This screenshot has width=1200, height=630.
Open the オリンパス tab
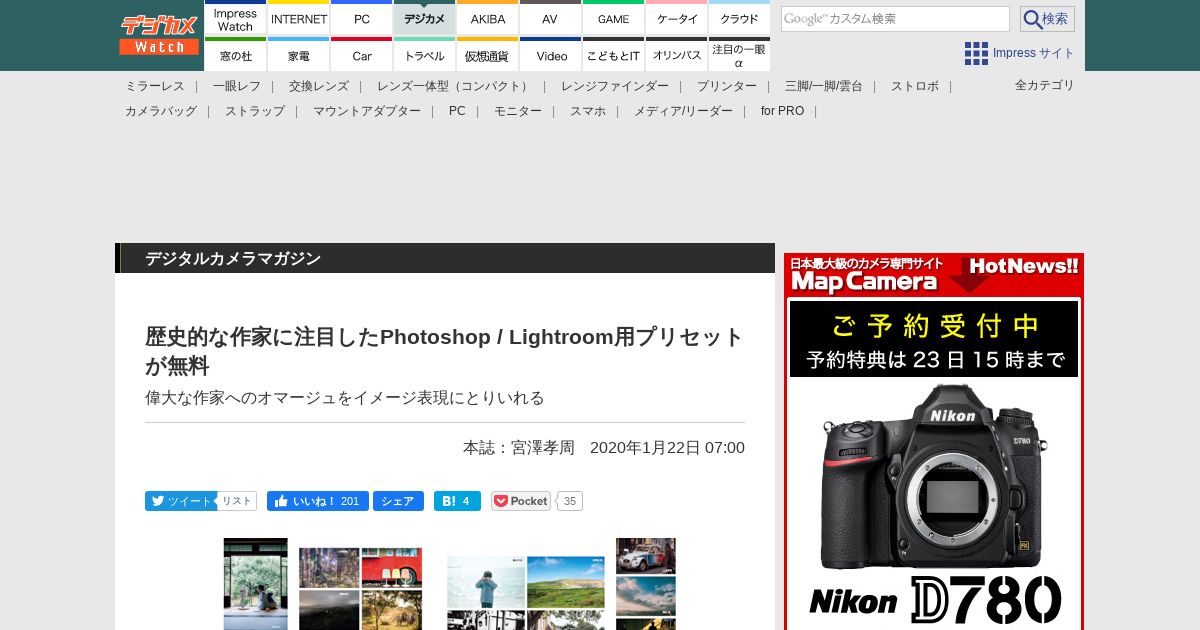[677, 55]
